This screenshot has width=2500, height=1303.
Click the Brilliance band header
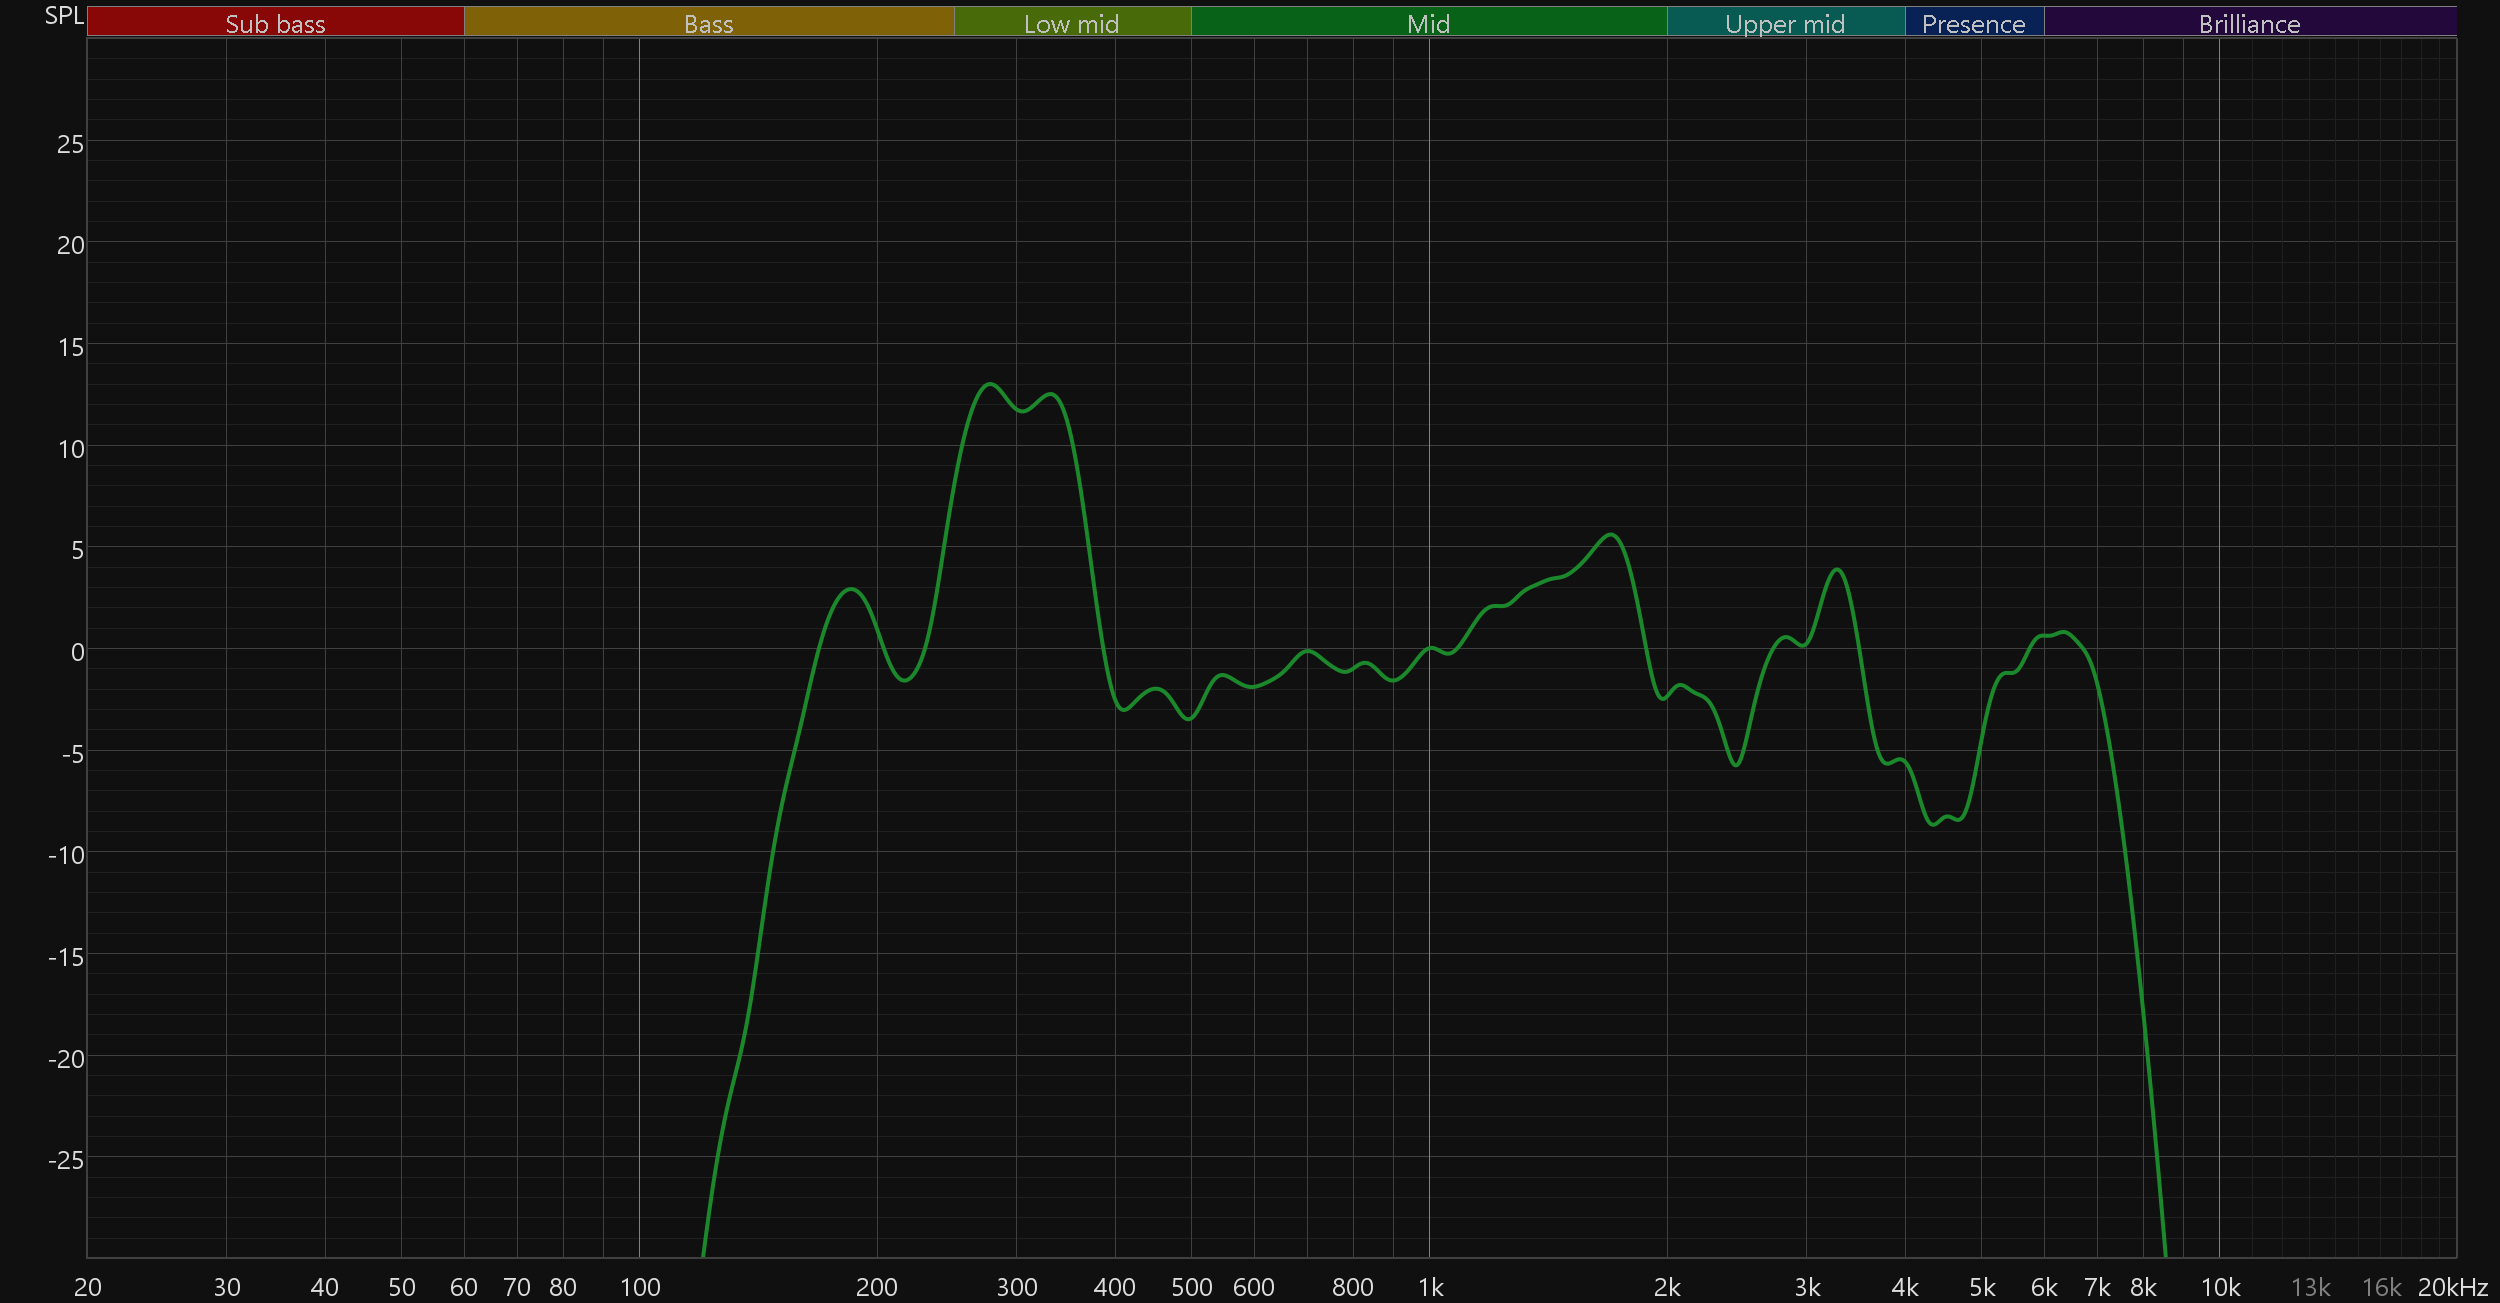point(2249,23)
